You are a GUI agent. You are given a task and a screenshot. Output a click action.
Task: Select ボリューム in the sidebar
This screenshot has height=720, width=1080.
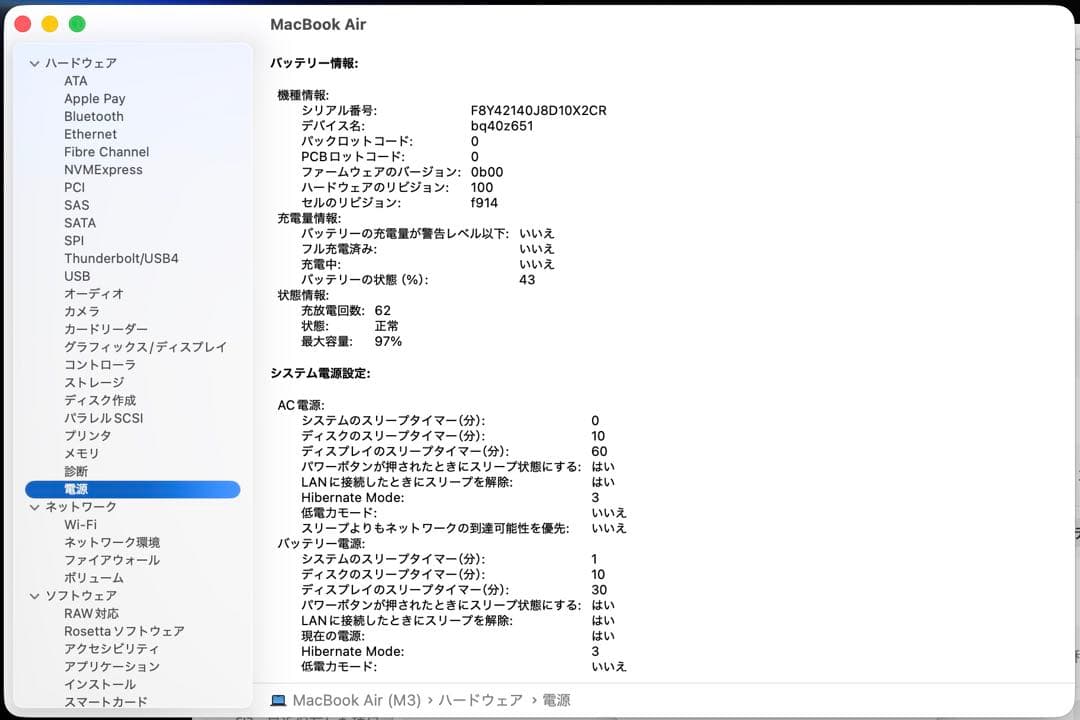tap(94, 578)
